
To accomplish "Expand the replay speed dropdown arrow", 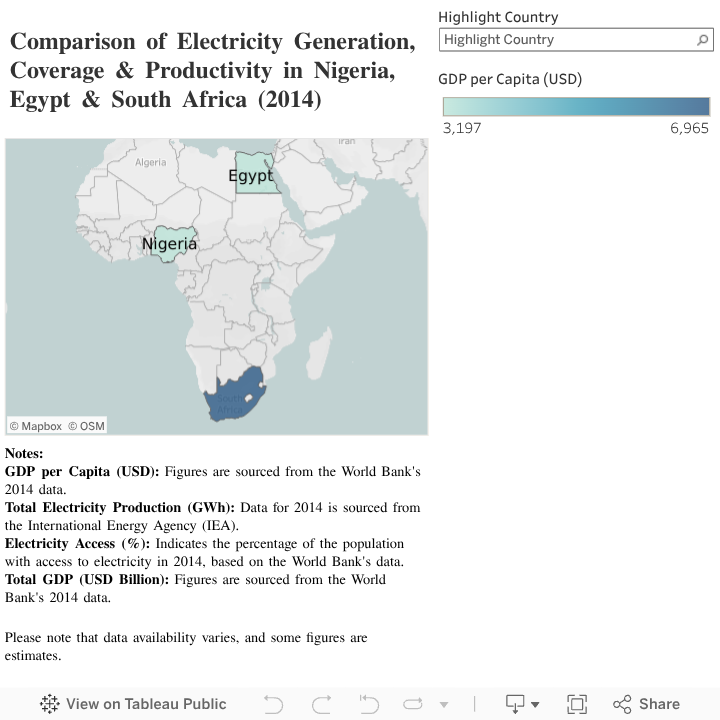I will pos(444,705).
